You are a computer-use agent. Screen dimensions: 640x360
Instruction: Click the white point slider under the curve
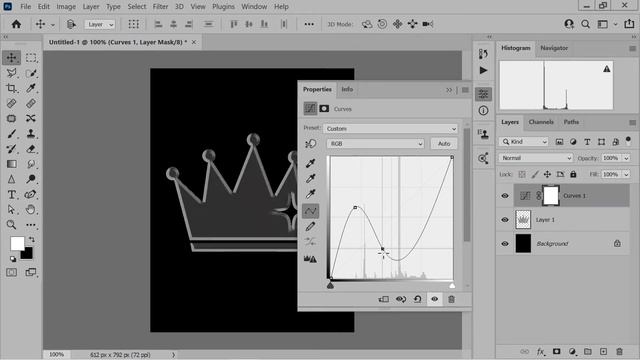(452, 285)
